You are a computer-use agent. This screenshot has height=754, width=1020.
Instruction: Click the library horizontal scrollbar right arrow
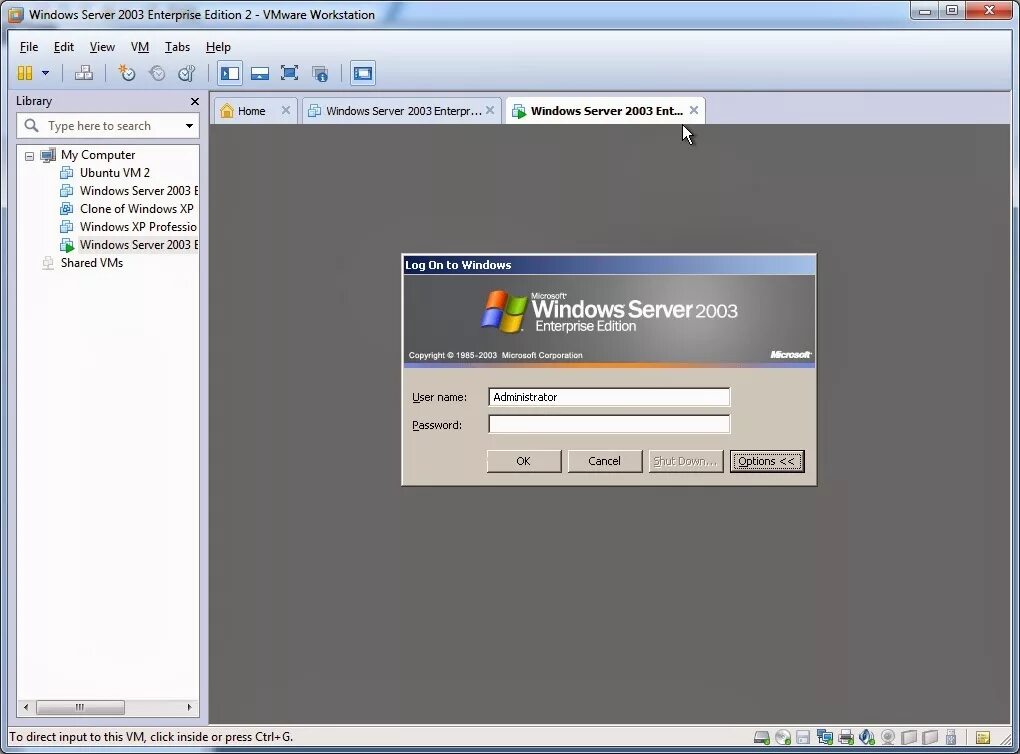click(x=189, y=707)
